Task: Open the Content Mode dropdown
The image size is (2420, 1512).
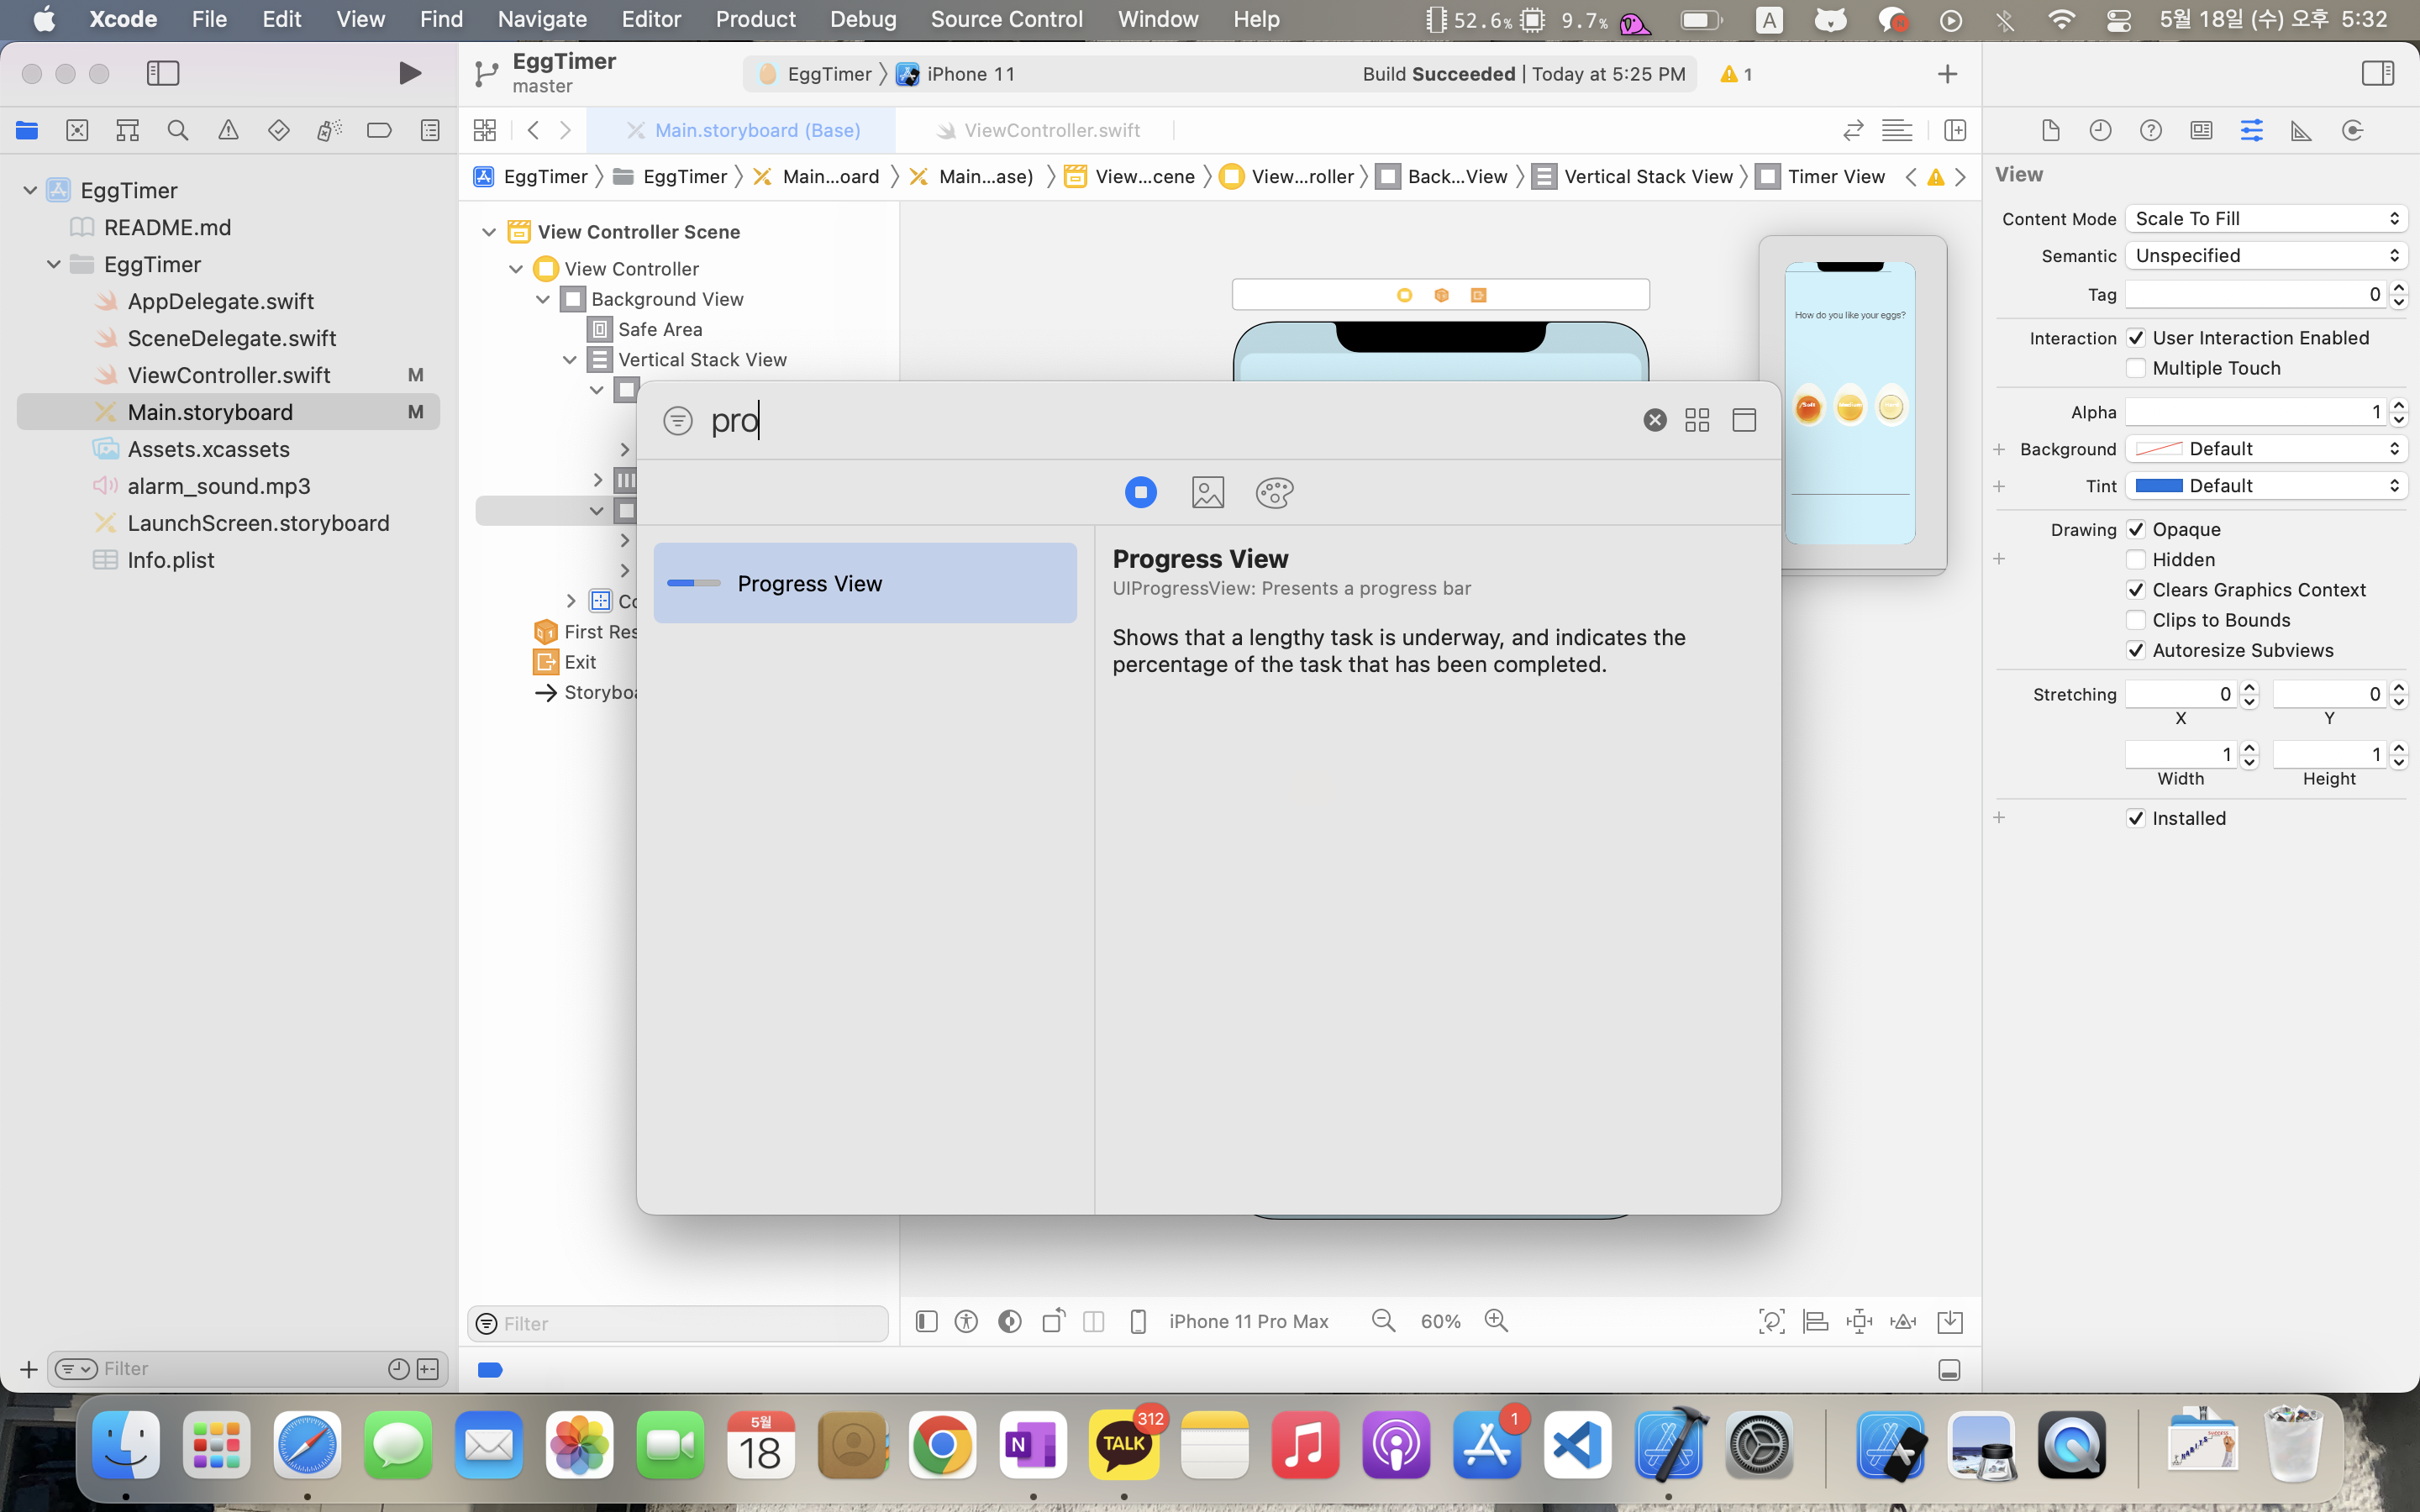Action: (2265, 218)
